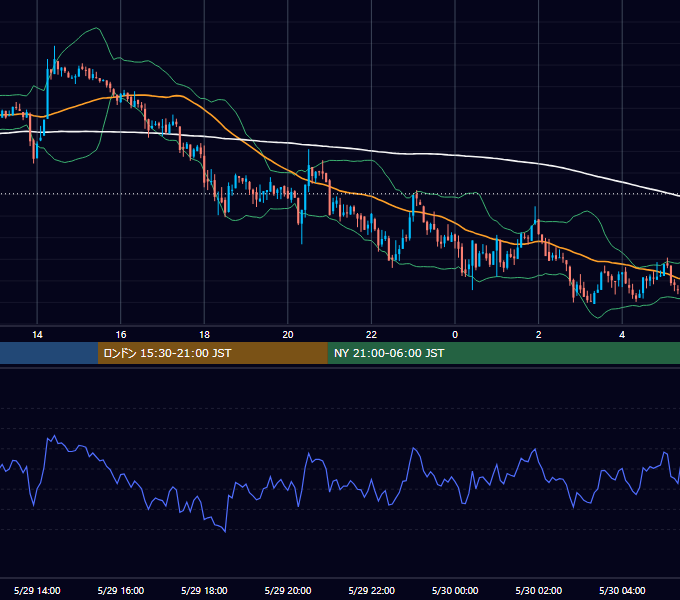Click the 5/30 02:00 time label
Image resolution: width=680 pixels, height=600 pixels.
point(539,590)
